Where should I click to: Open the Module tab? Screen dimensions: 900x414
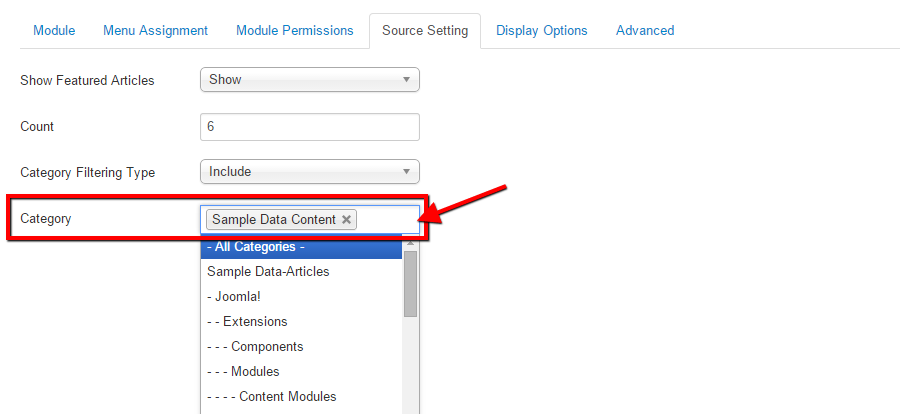click(54, 31)
